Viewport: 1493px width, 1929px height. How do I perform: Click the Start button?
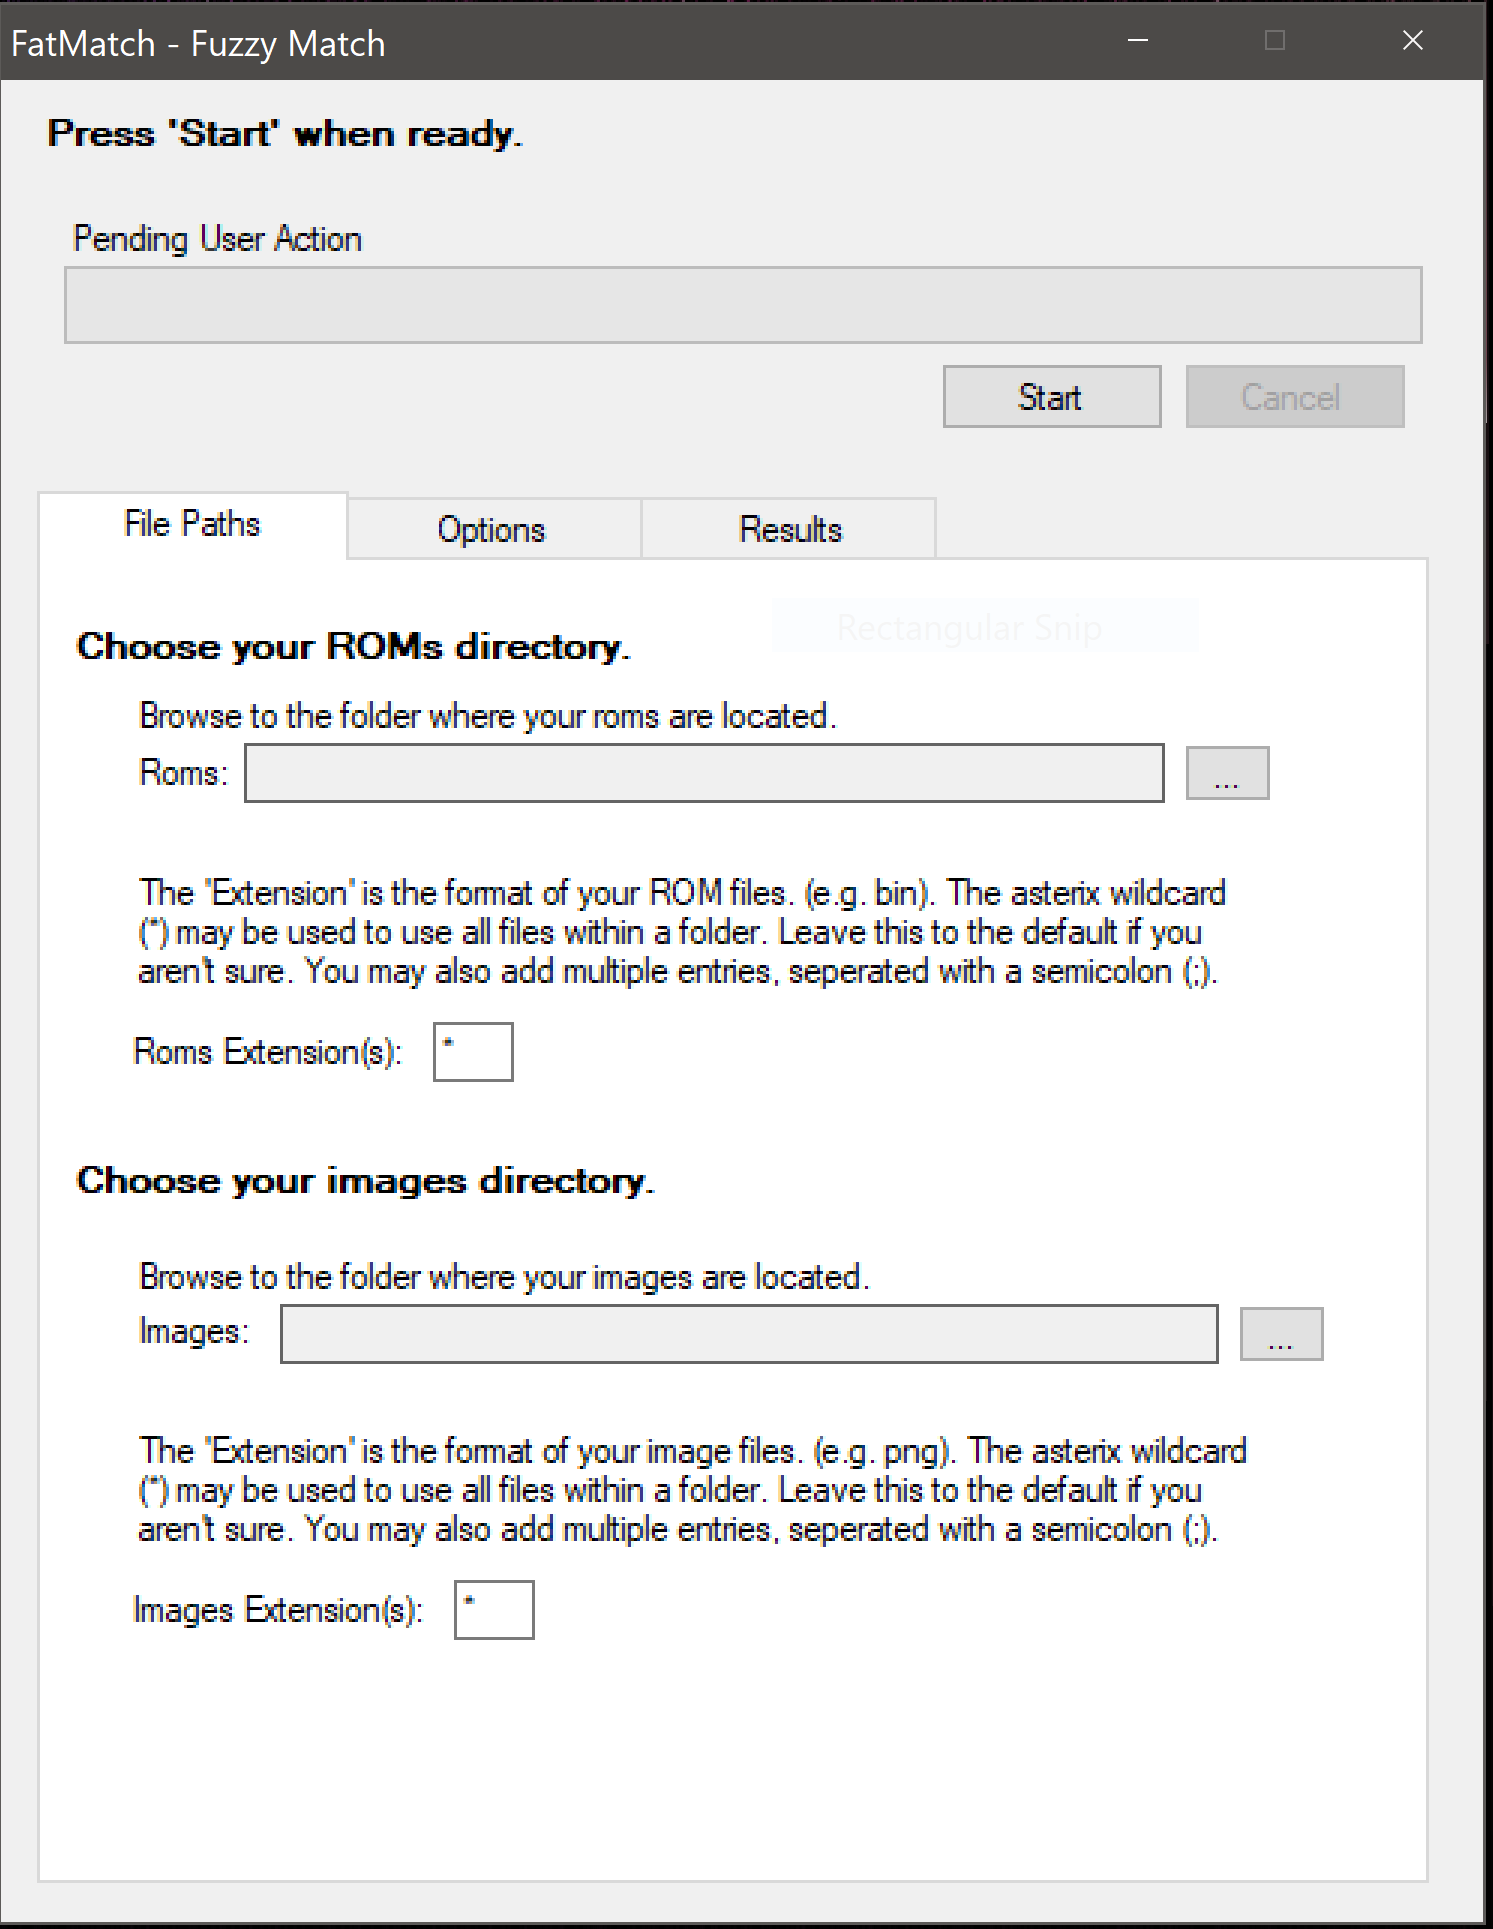[x=1052, y=397]
